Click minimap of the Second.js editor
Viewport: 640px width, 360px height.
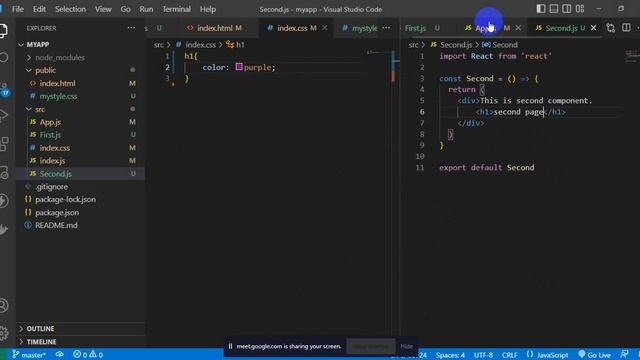[x=631, y=56]
